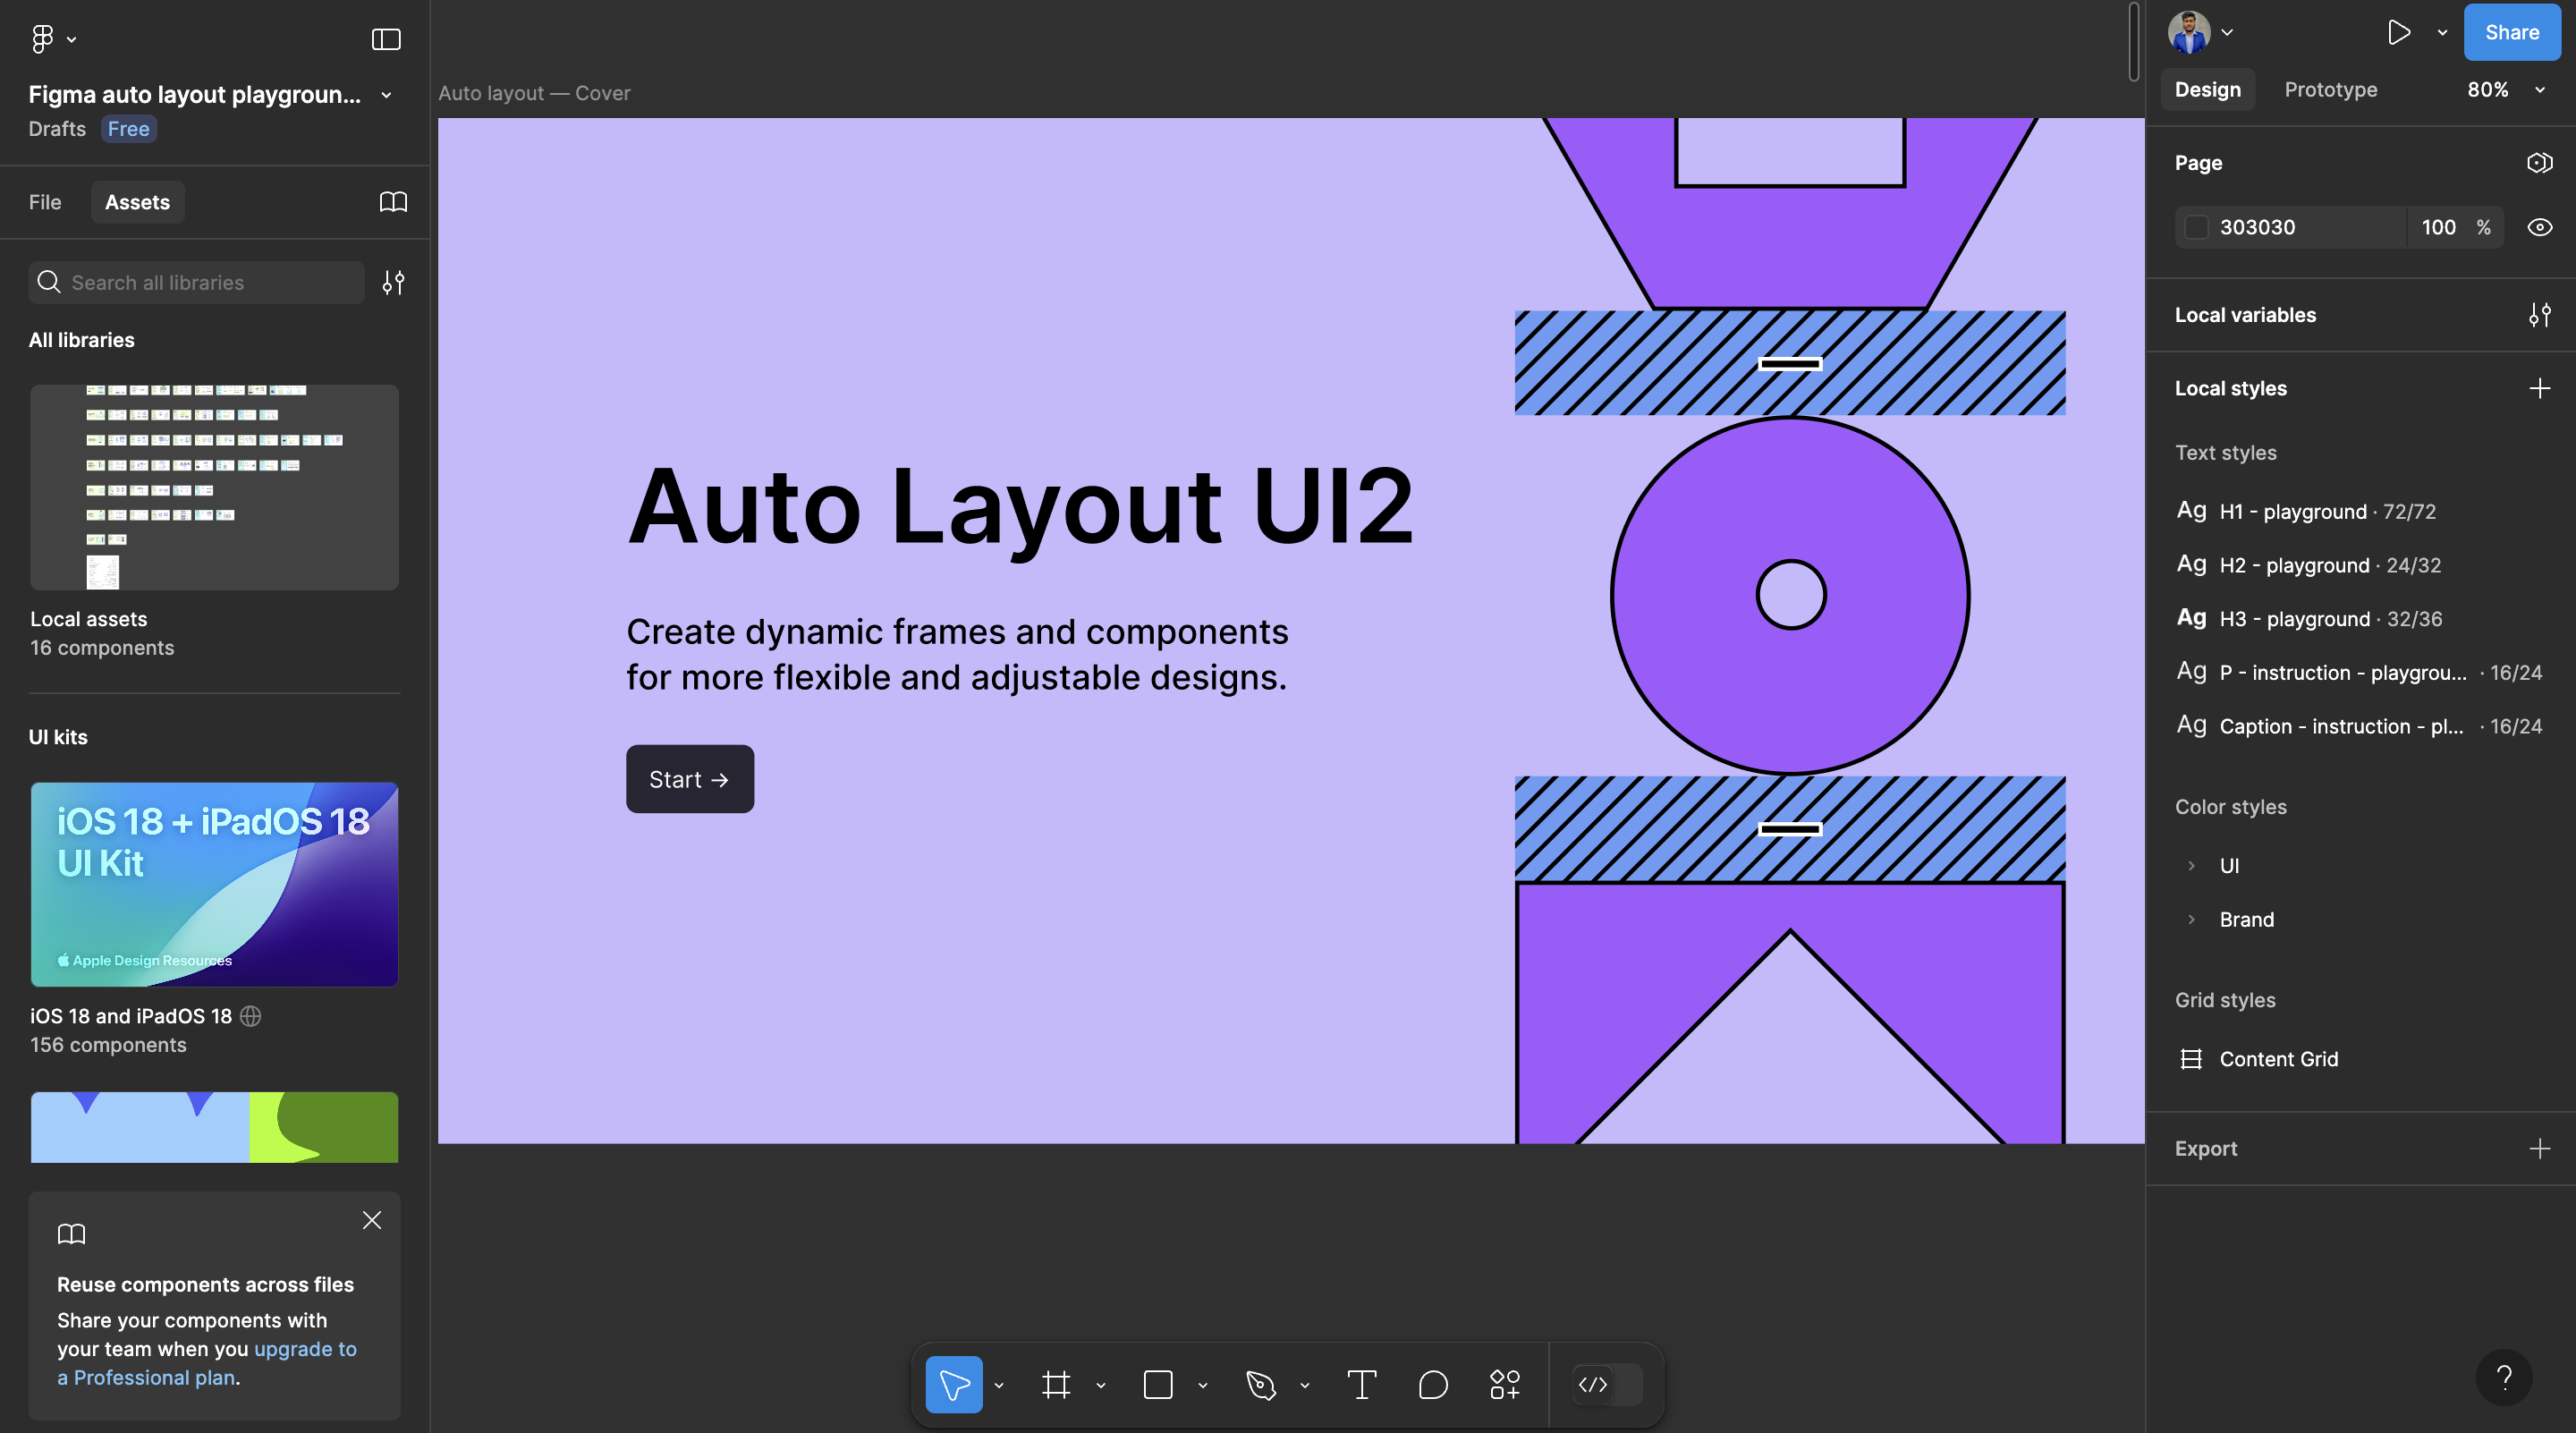The height and width of the screenshot is (1433, 2576).
Task: Click the Search all libraries field
Action: click(196, 283)
